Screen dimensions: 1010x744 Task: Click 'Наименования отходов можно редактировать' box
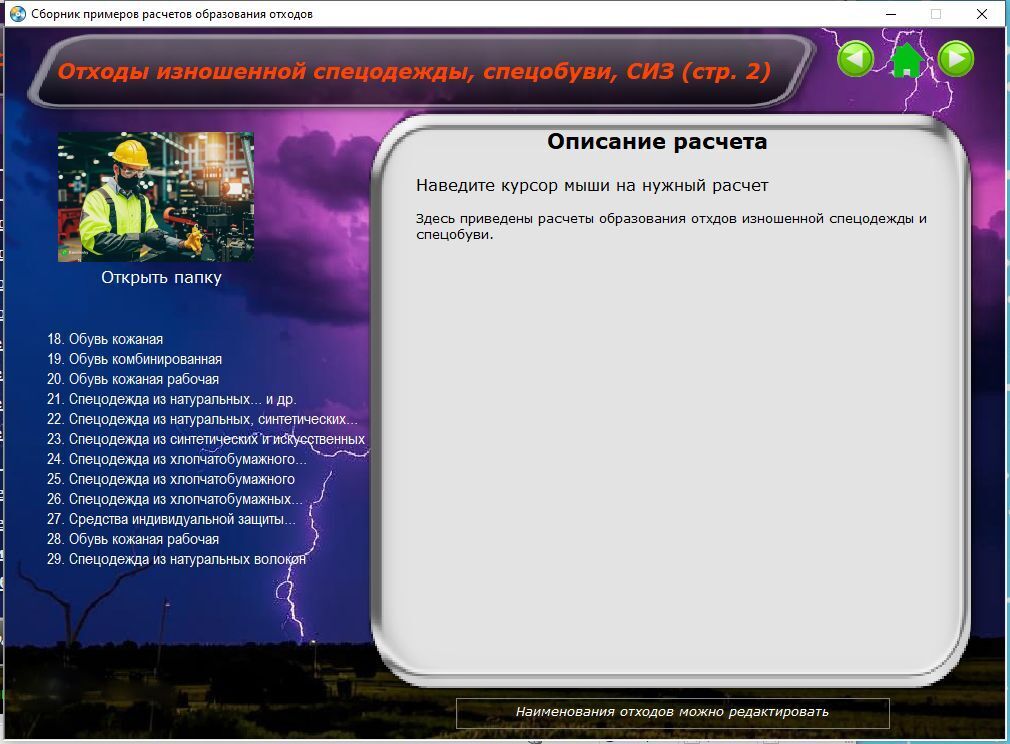tap(672, 712)
